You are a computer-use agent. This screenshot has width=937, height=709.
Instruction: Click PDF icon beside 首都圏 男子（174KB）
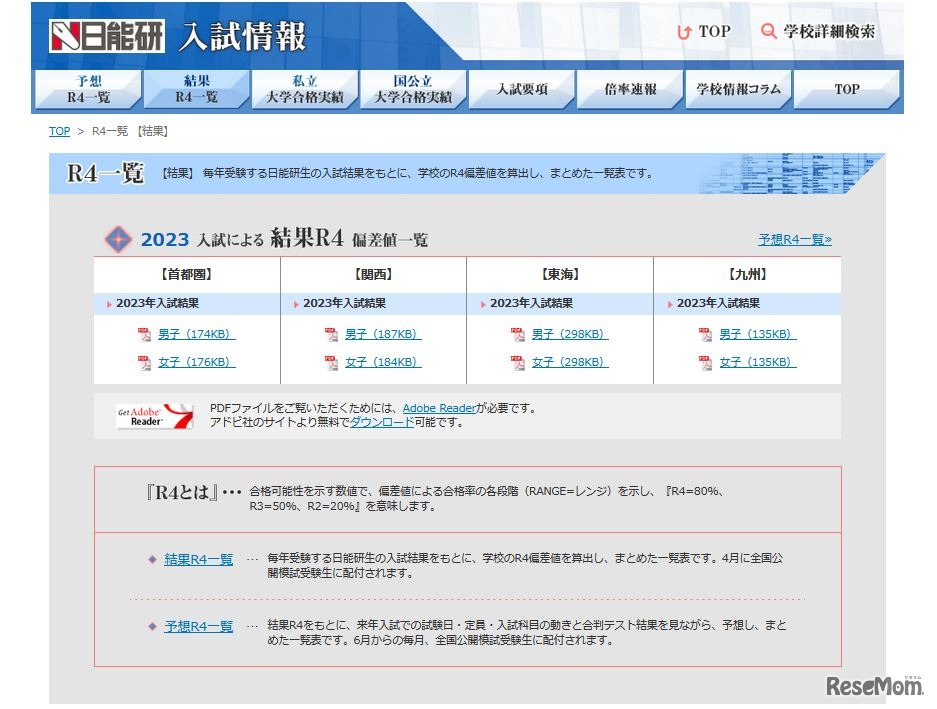pos(145,335)
